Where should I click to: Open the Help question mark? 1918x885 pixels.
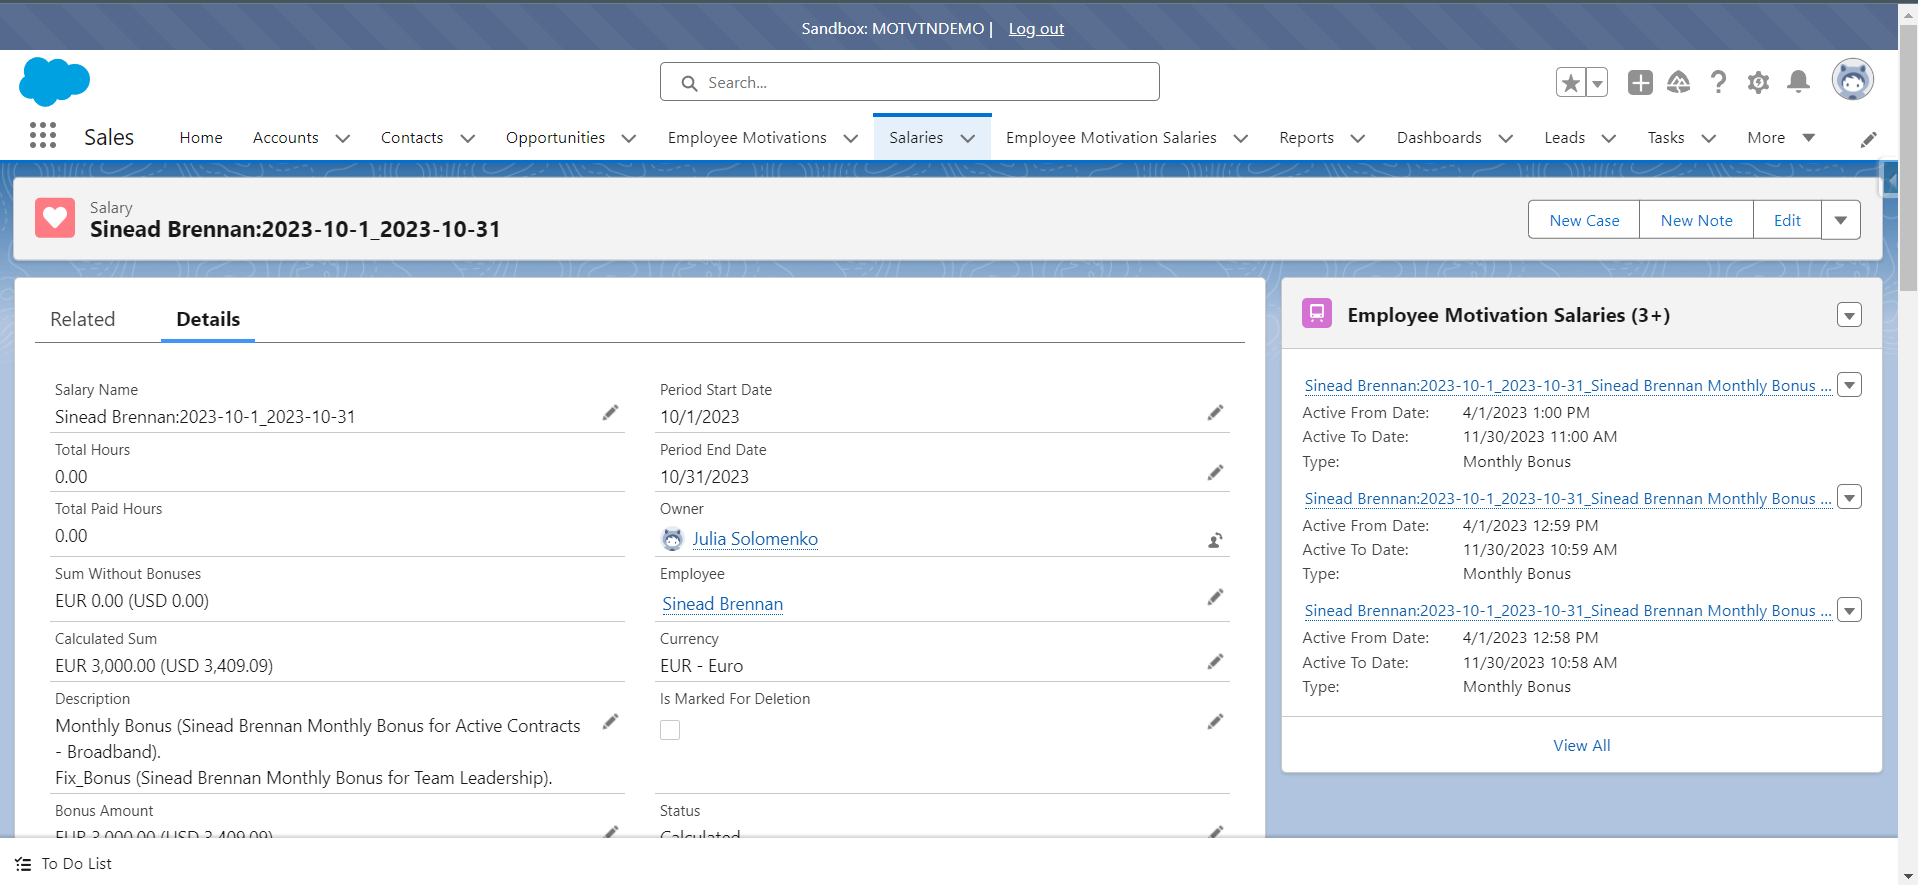coord(1718,82)
